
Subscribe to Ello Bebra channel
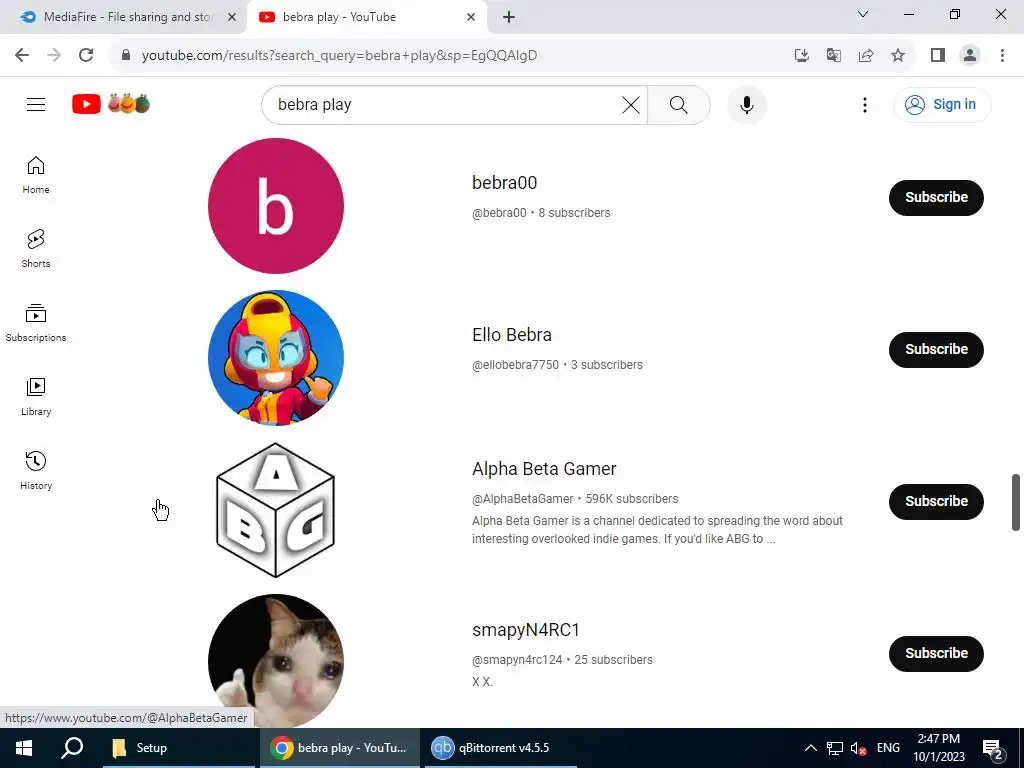(x=936, y=349)
